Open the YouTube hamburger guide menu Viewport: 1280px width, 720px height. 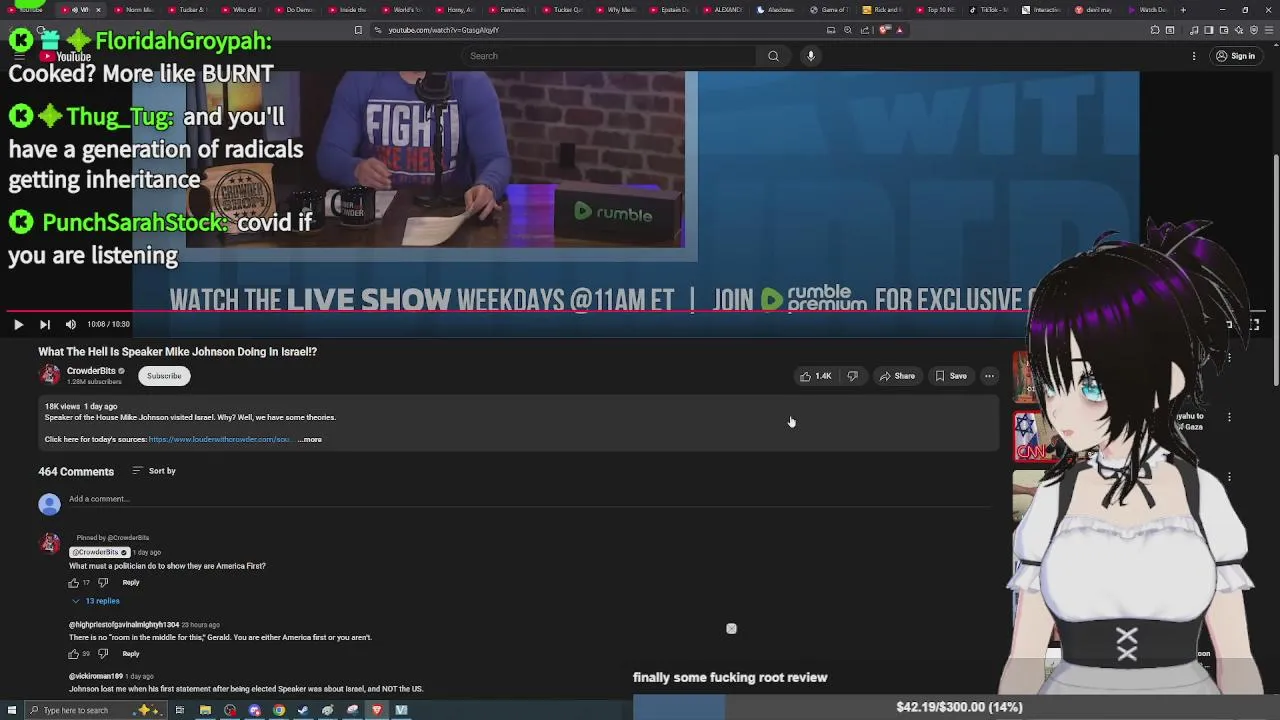[x=18, y=56]
